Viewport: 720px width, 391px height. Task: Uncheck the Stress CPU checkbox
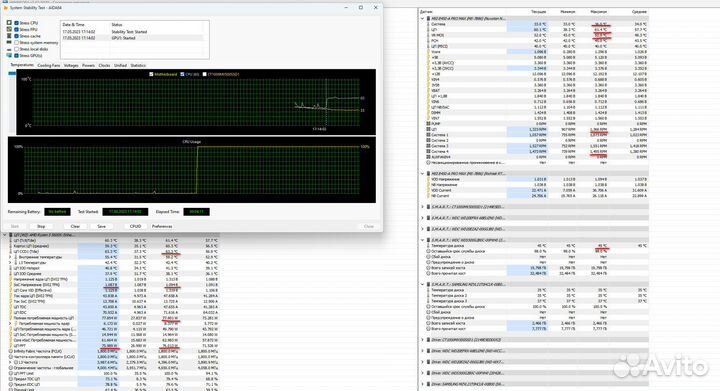pyautogui.click(x=17, y=22)
